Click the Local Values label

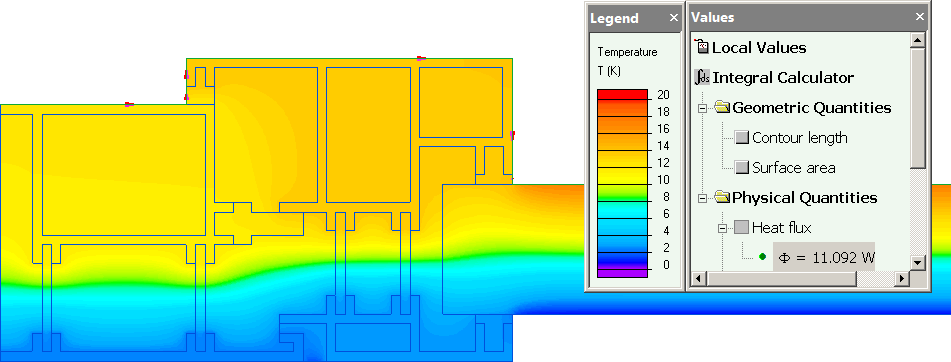[759, 47]
